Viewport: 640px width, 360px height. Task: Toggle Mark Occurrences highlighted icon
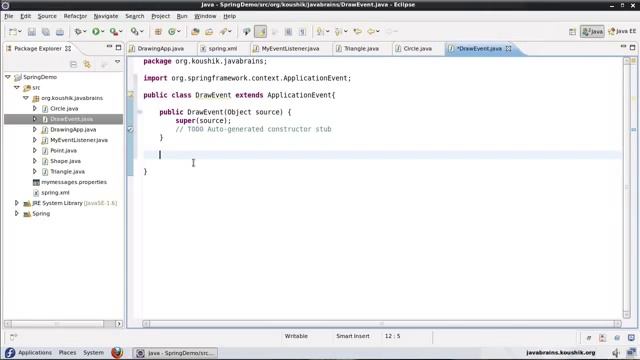260,31
